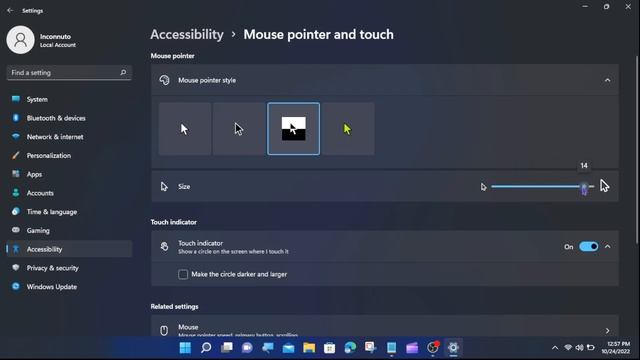The width and height of the screenshot is (640, 360).
Task: Go back with the Settings back arrow
Action: (10, 11)
